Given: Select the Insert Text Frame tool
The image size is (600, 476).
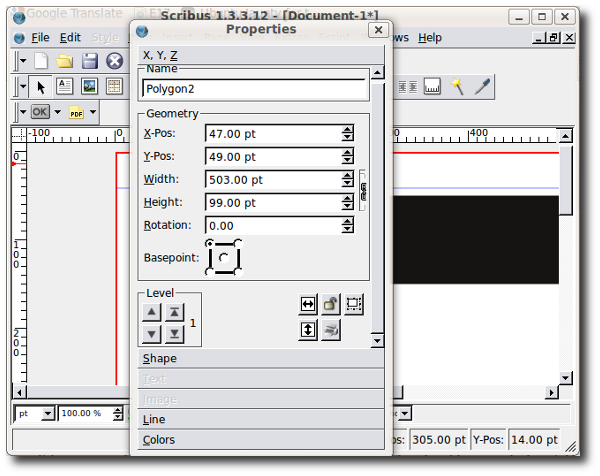Looking at the screenshot, I should click(65, 86).
